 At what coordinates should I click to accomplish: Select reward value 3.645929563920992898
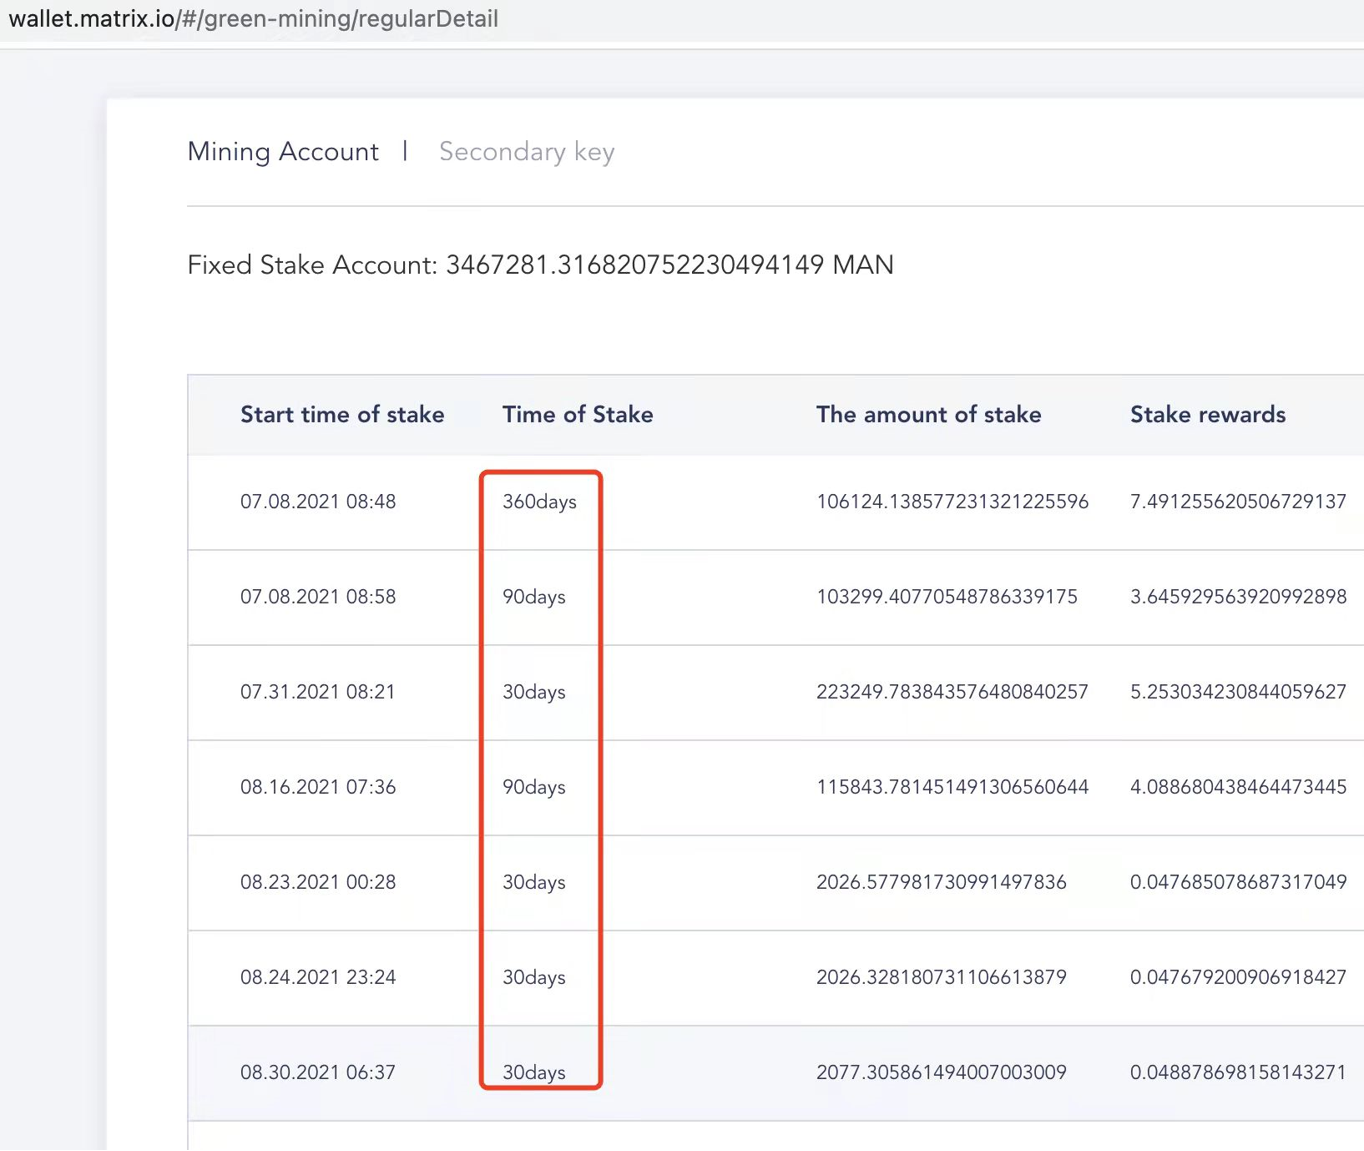pyautogui.click(x=1238, y=597)
